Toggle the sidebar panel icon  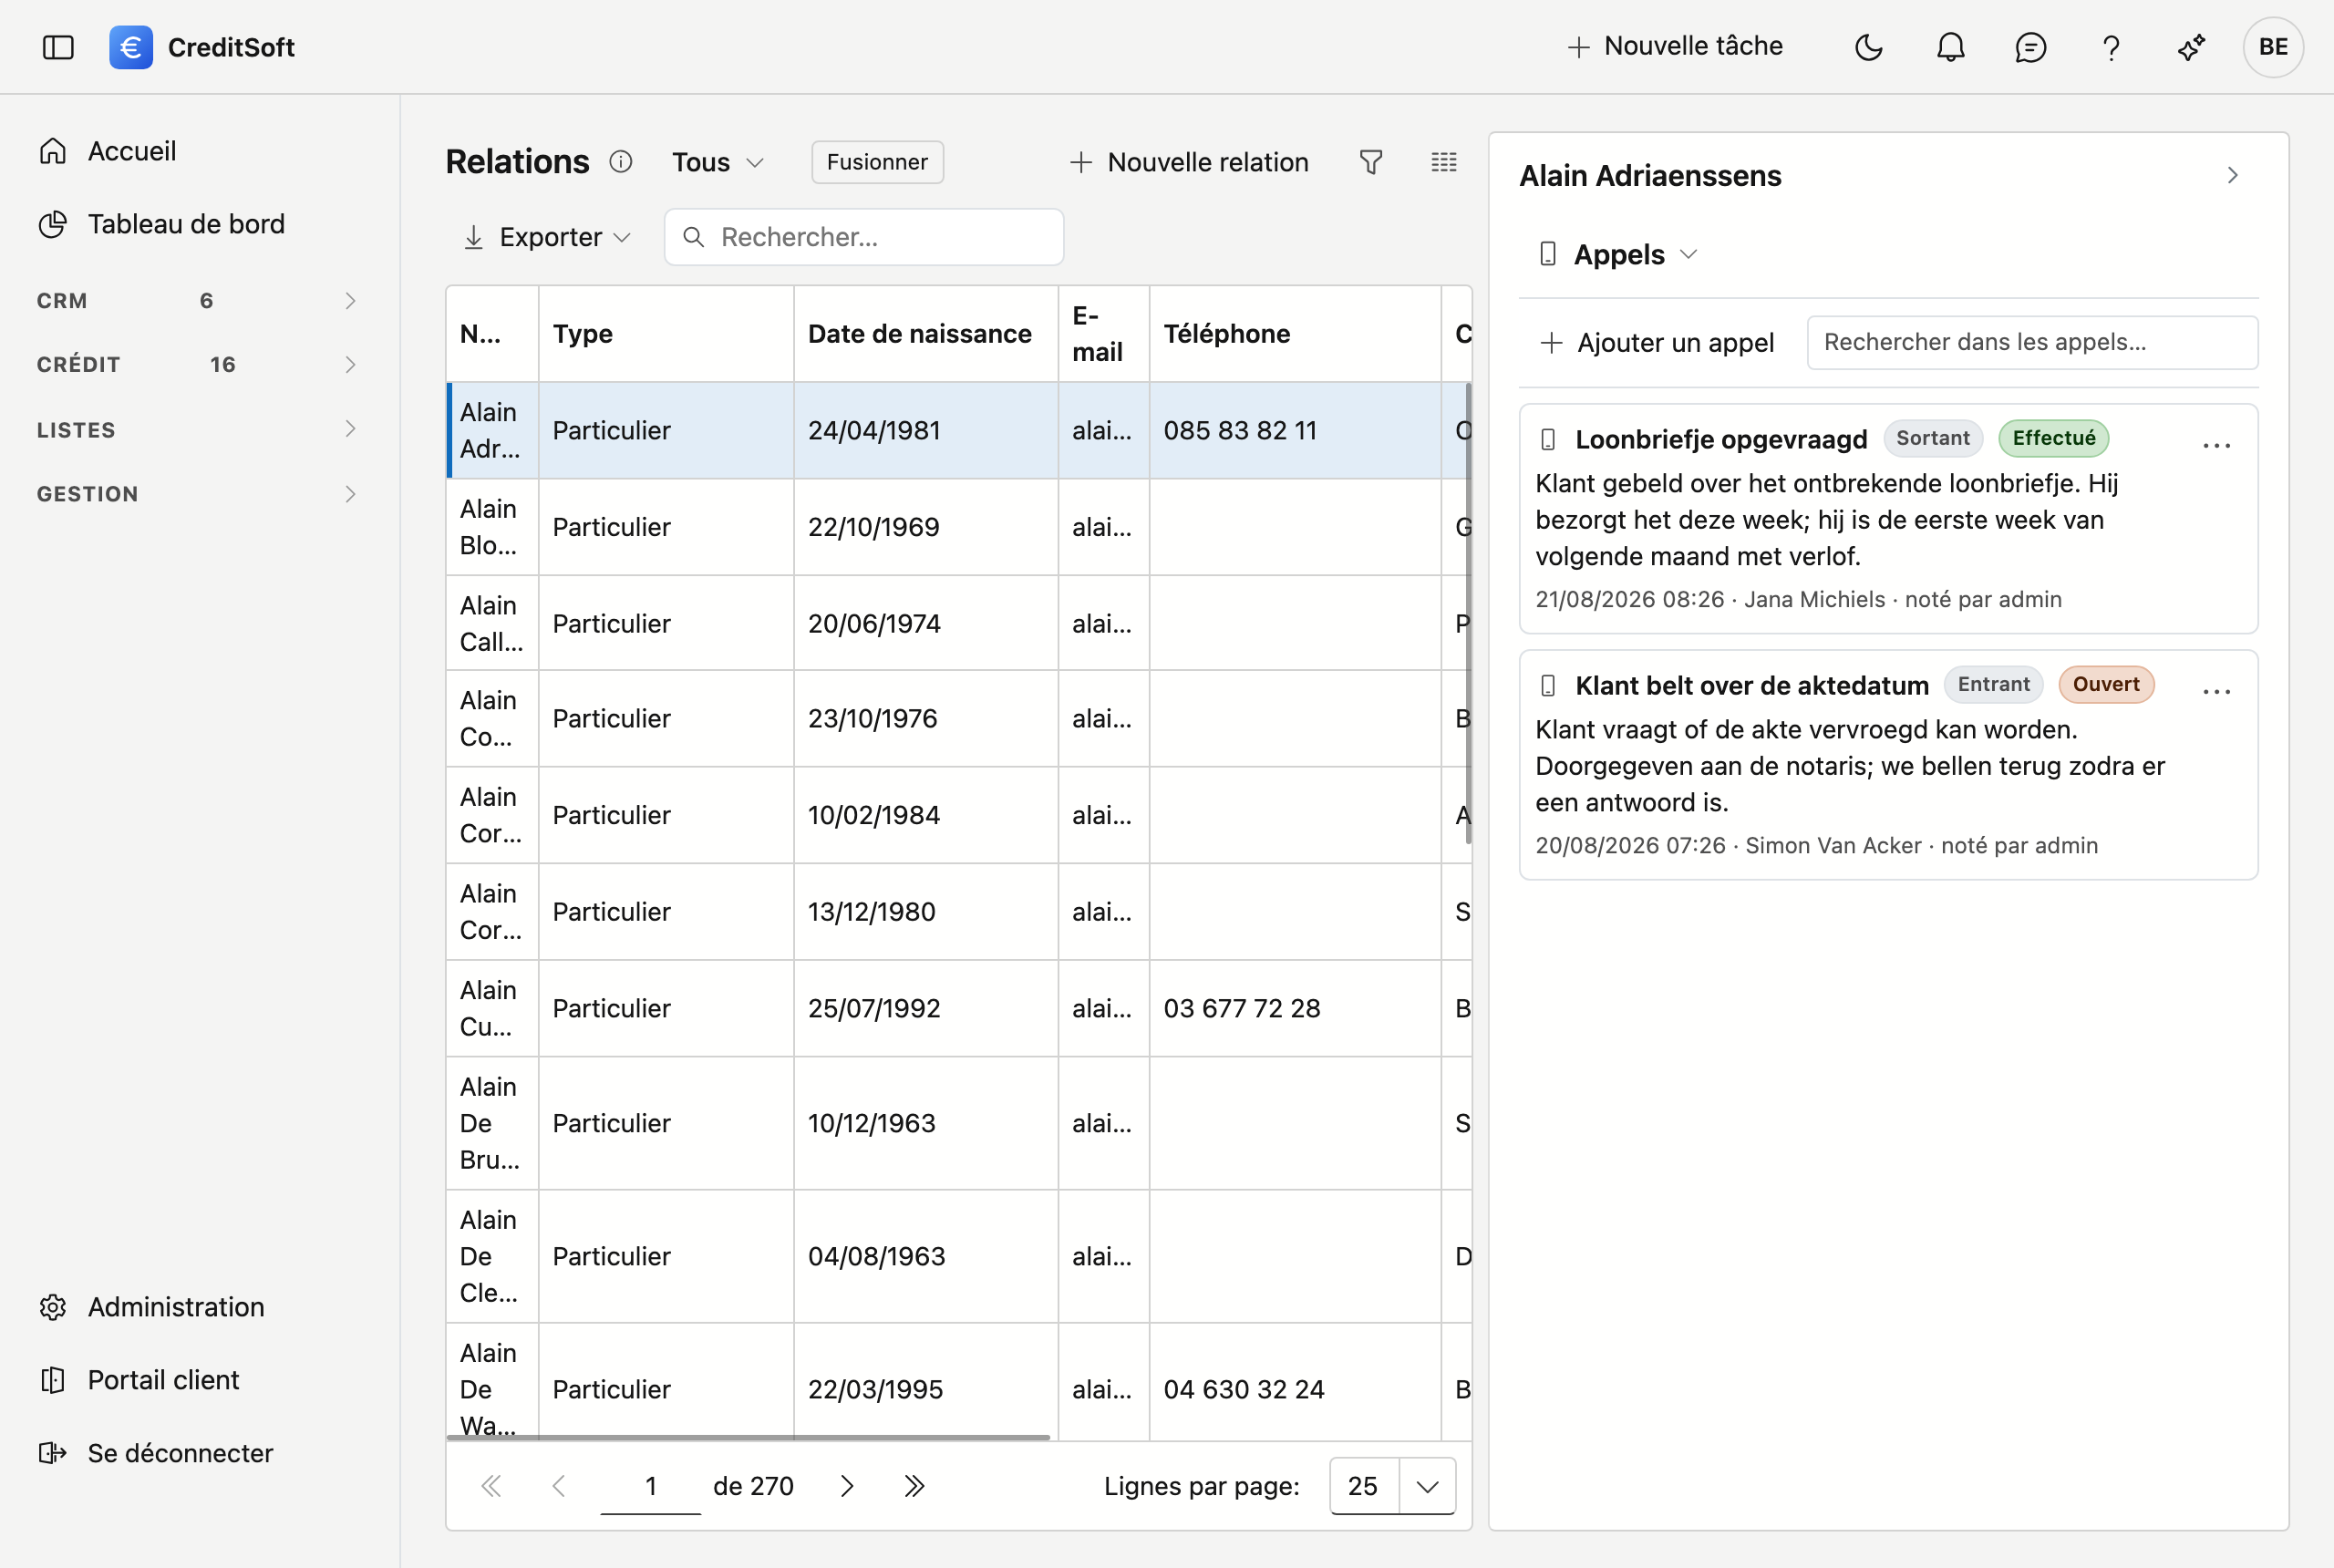pyautogui.click(x=58, y=47)
